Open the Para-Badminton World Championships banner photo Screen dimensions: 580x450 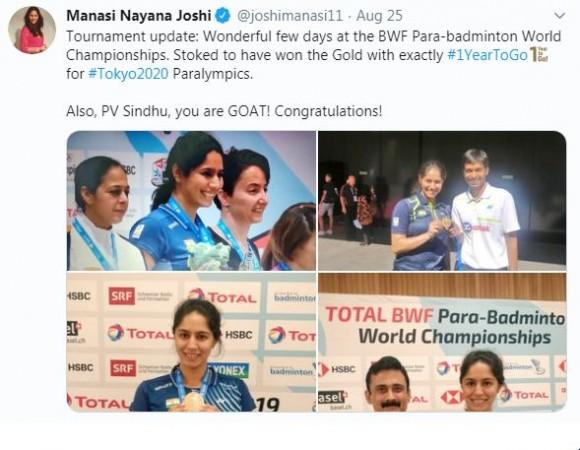tap(442, 342)
